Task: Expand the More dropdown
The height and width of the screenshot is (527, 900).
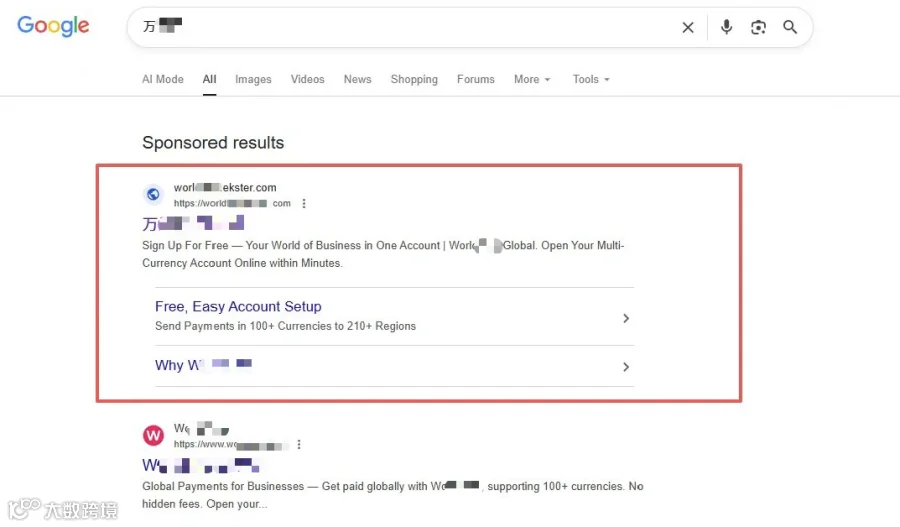Action: (532, 79)
